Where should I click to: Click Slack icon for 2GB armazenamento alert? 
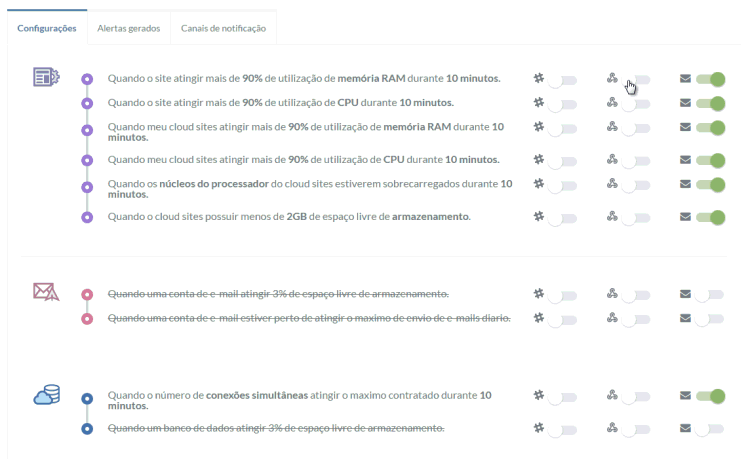pyautogui.click(x=539, y=216)
